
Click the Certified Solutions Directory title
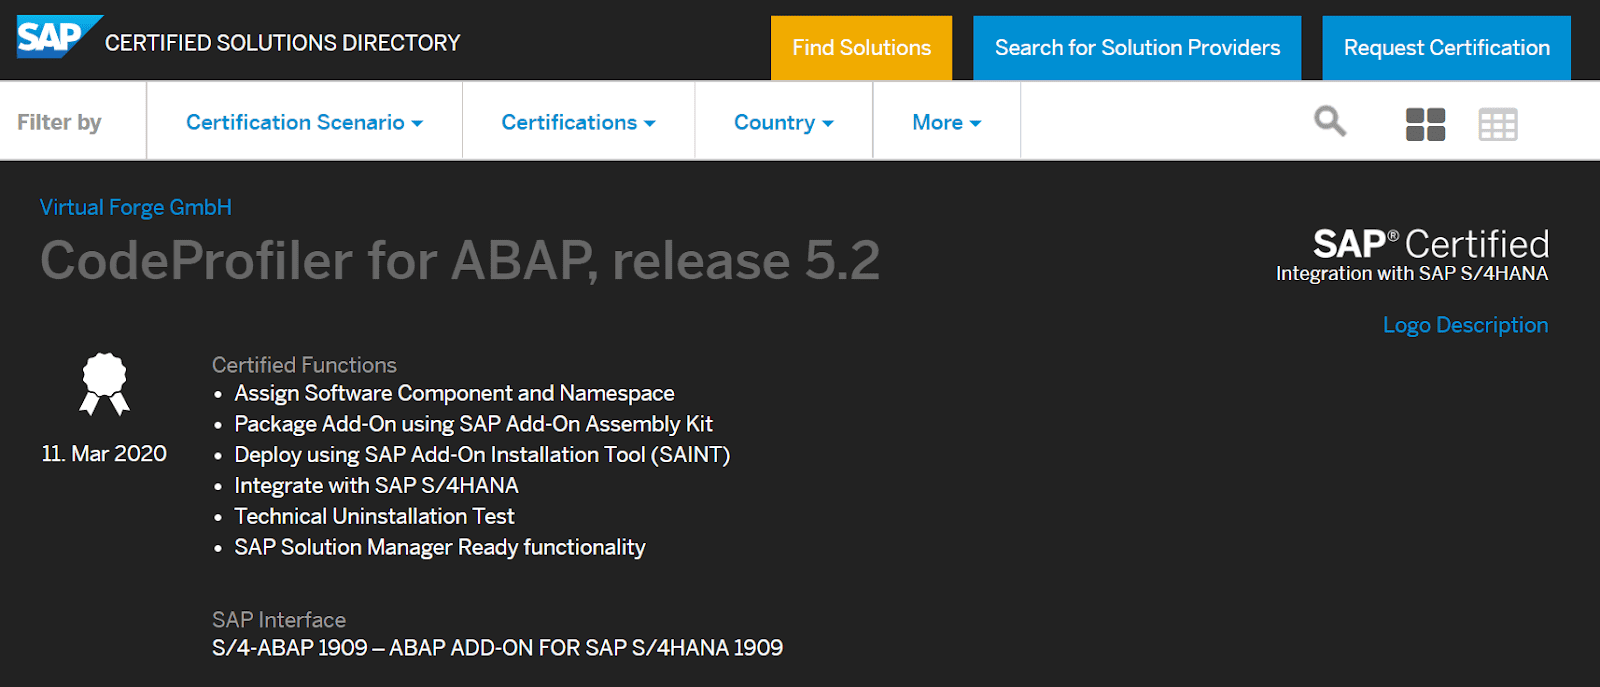(x=282, y=43)
